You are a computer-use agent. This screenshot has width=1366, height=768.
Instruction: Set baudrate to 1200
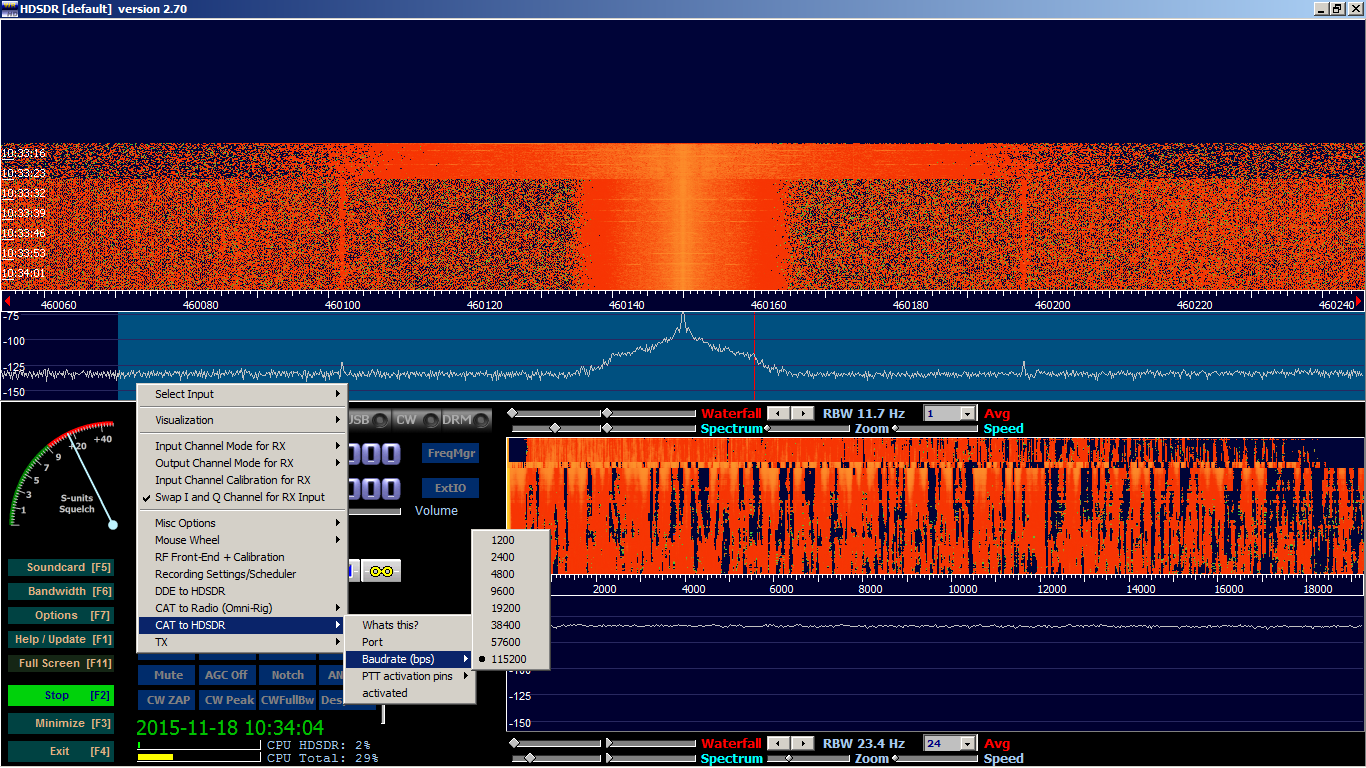point(509,540)
